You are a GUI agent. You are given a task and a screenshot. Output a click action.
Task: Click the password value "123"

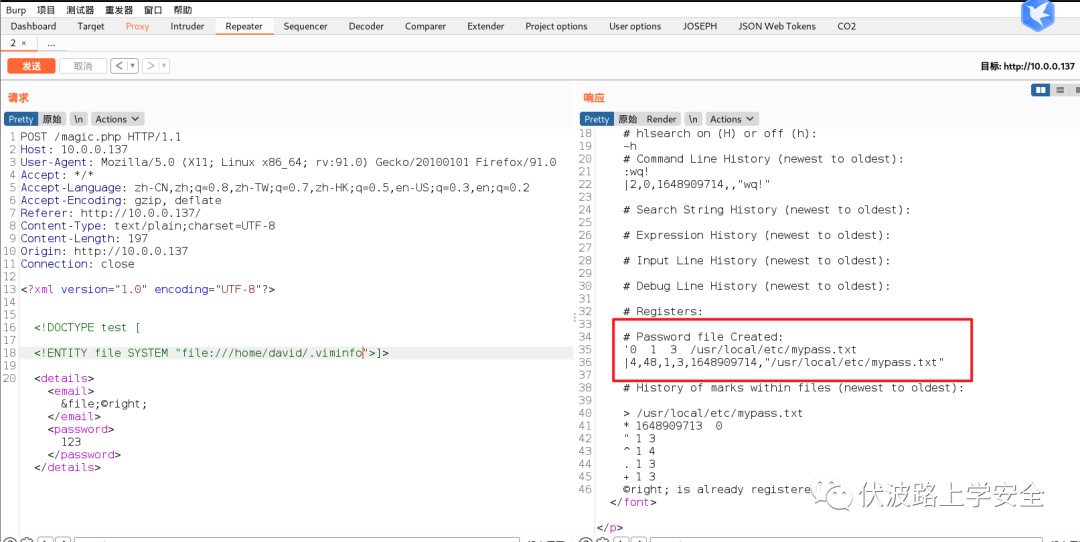(x=71, y=441)
